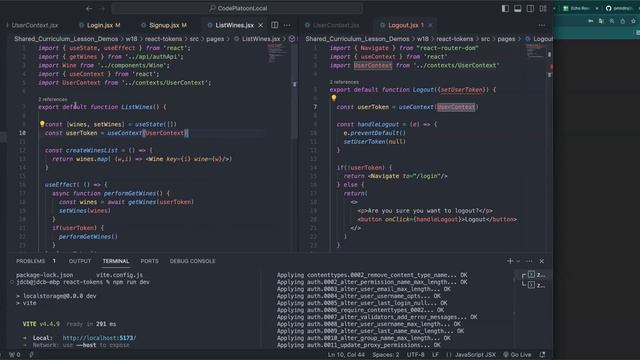Open the http://localhost:5173/ link in terminal
Image resolution: width=640 pixels, height=360 pixels.
99,338
